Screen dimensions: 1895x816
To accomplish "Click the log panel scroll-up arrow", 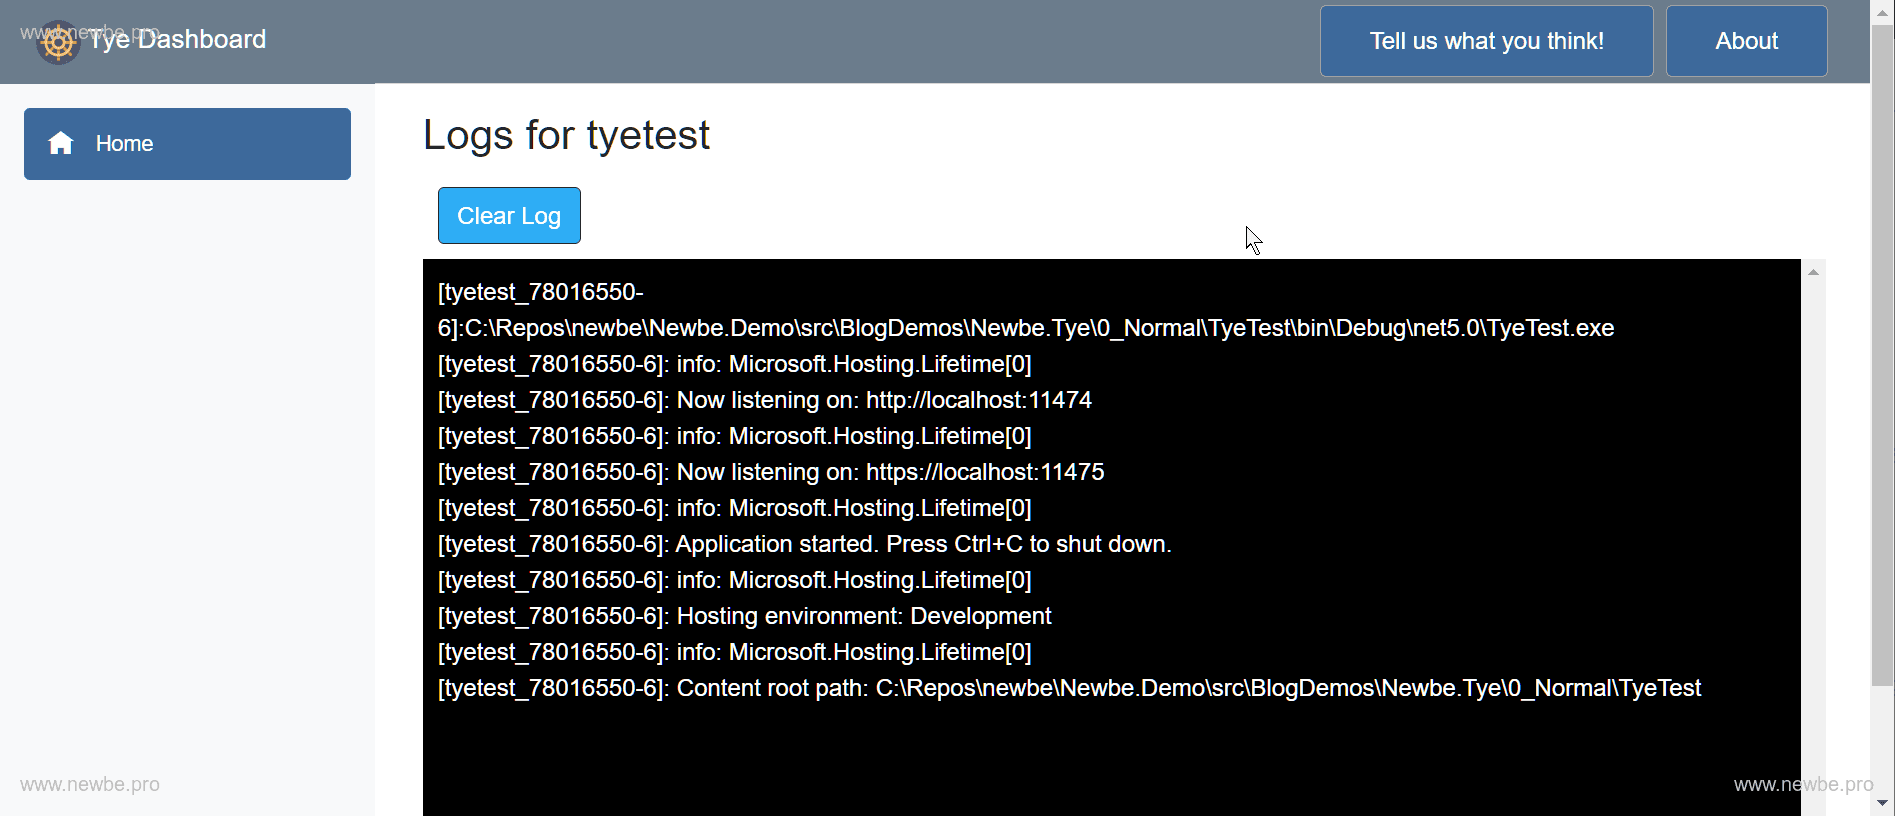I will [1813, 272].
